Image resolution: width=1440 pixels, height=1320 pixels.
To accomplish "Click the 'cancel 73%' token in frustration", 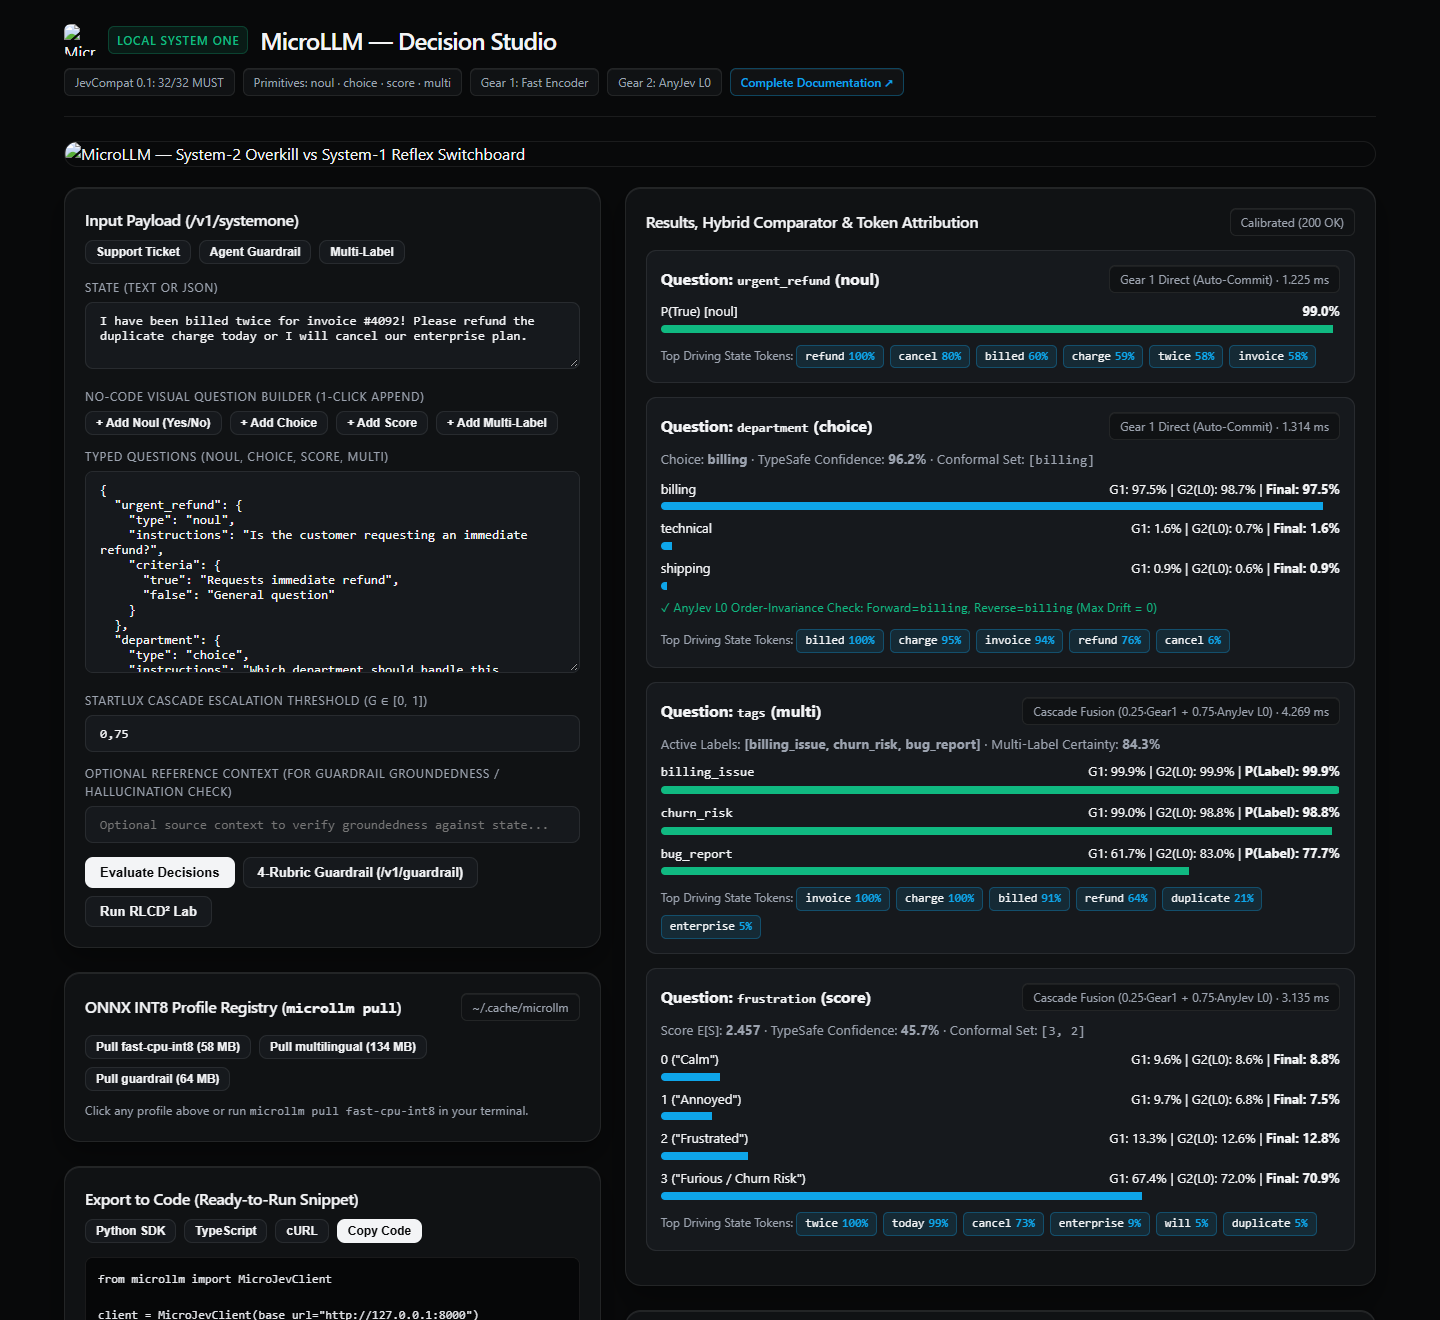I will click(x=1003, y=1223).
